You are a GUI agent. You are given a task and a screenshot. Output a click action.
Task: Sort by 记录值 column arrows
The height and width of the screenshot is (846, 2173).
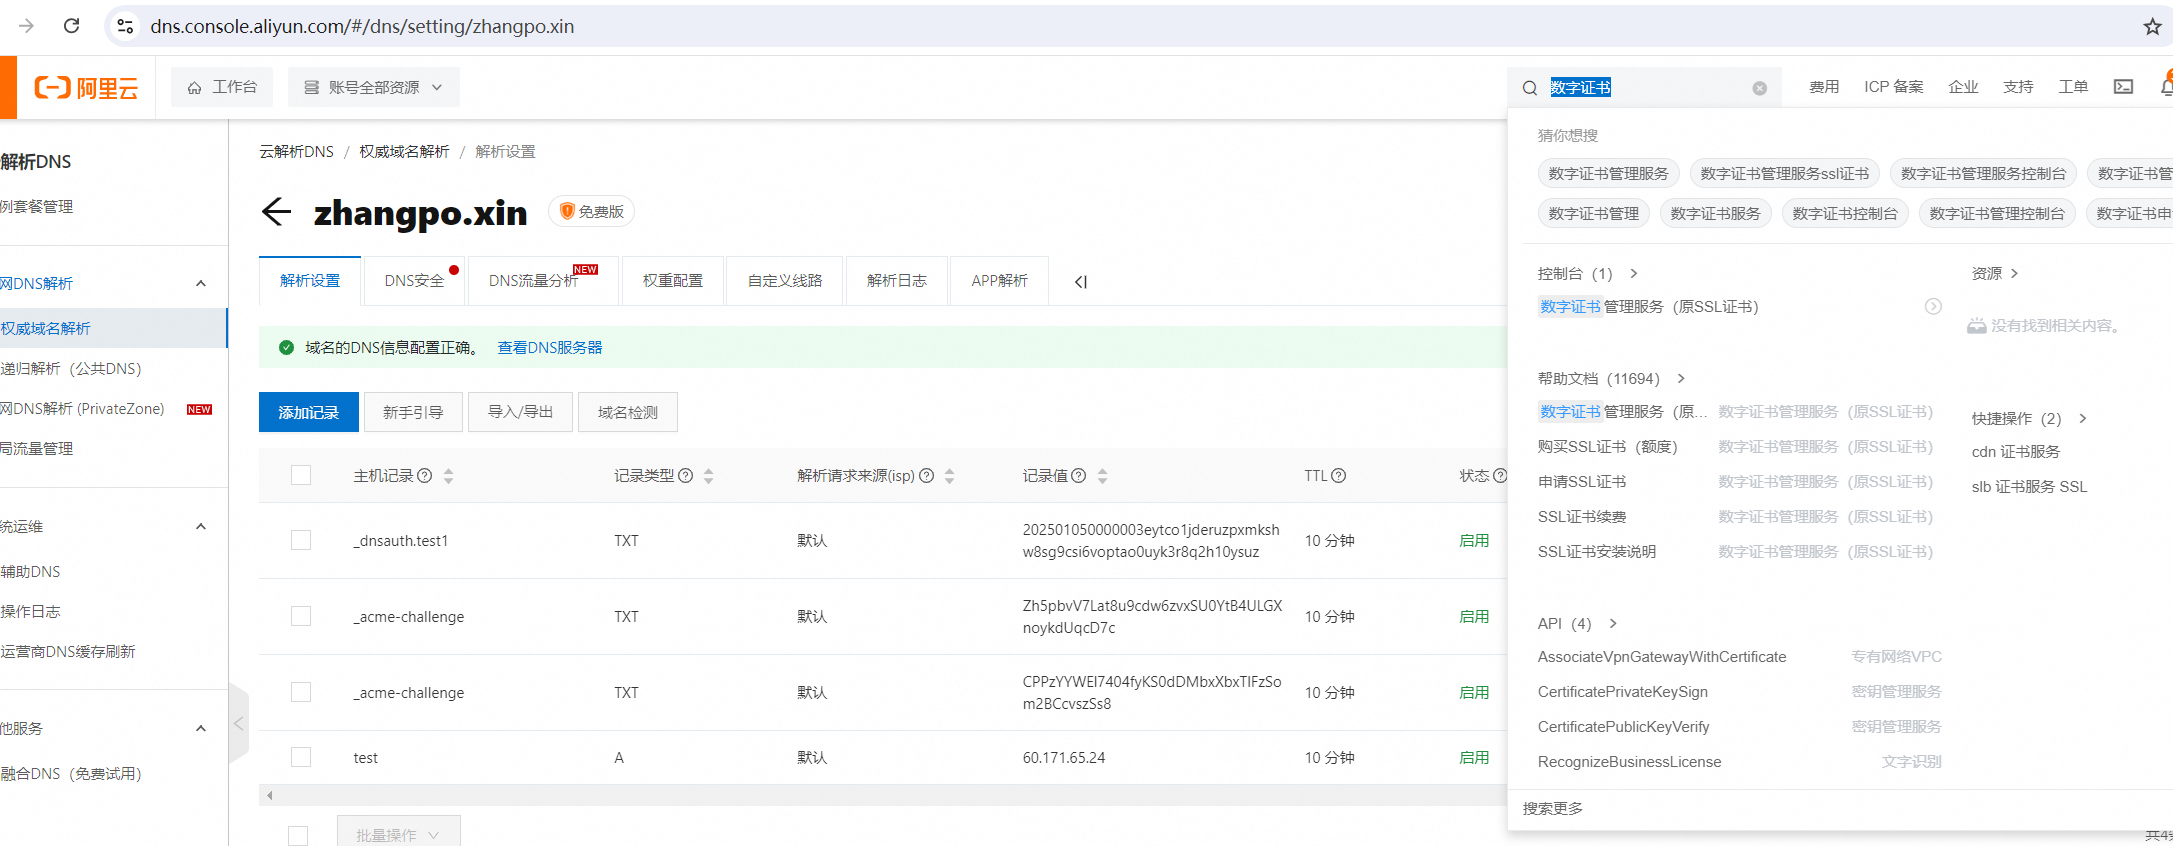click(1102, 476)
